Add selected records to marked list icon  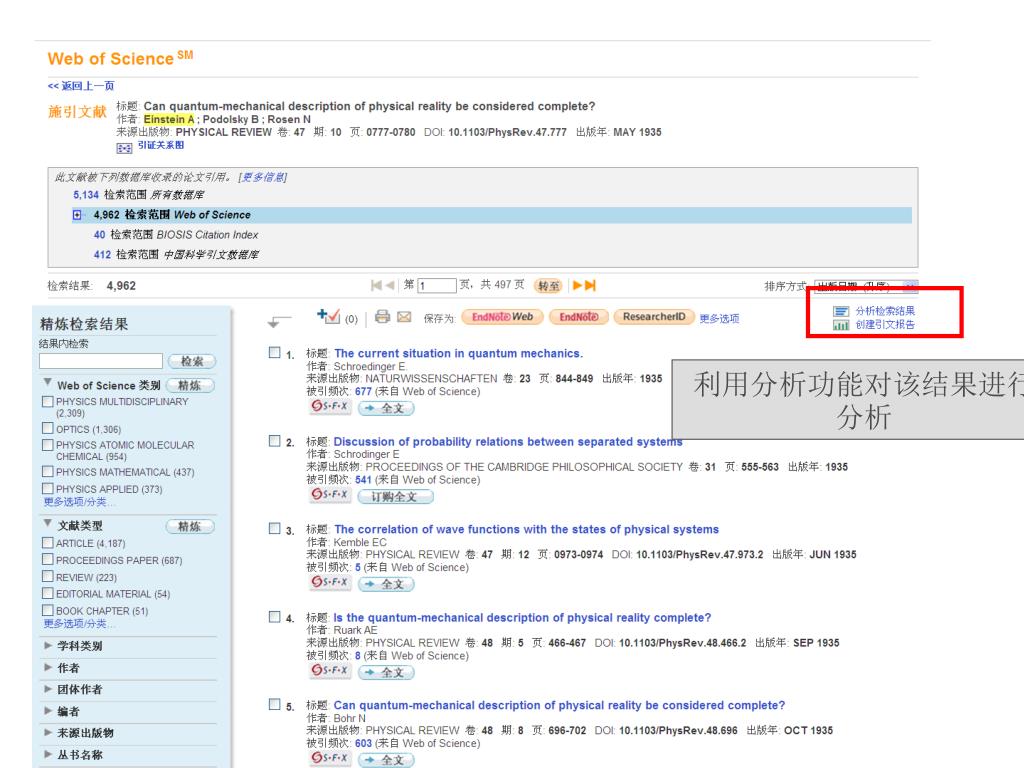[x=328, y=317]
